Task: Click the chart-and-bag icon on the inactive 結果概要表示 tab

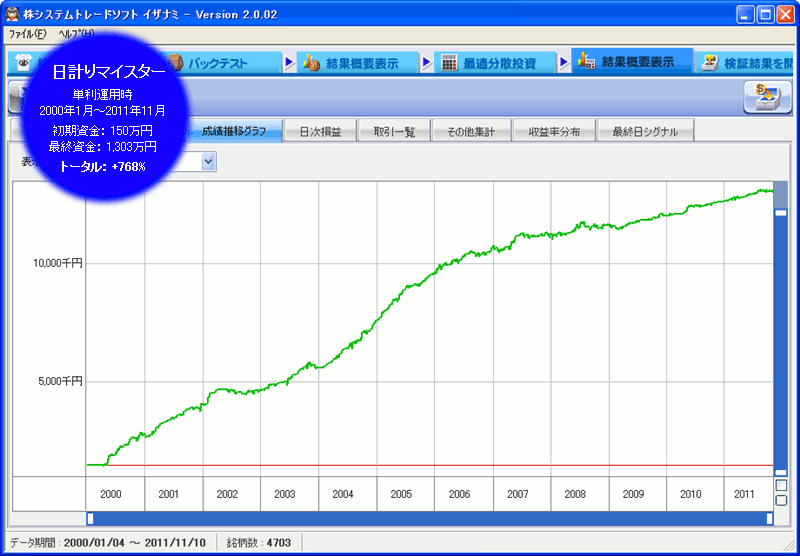Action: [x=311, y=63]
